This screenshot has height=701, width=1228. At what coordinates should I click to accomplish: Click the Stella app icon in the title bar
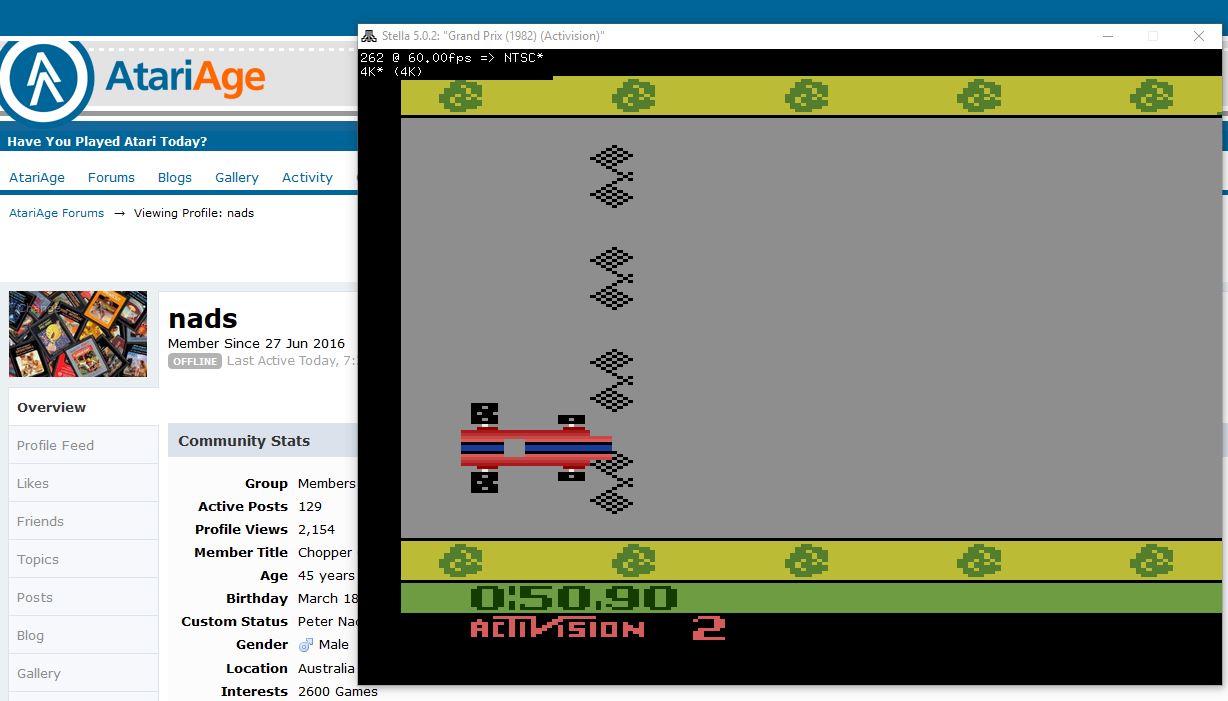[370, 36]
